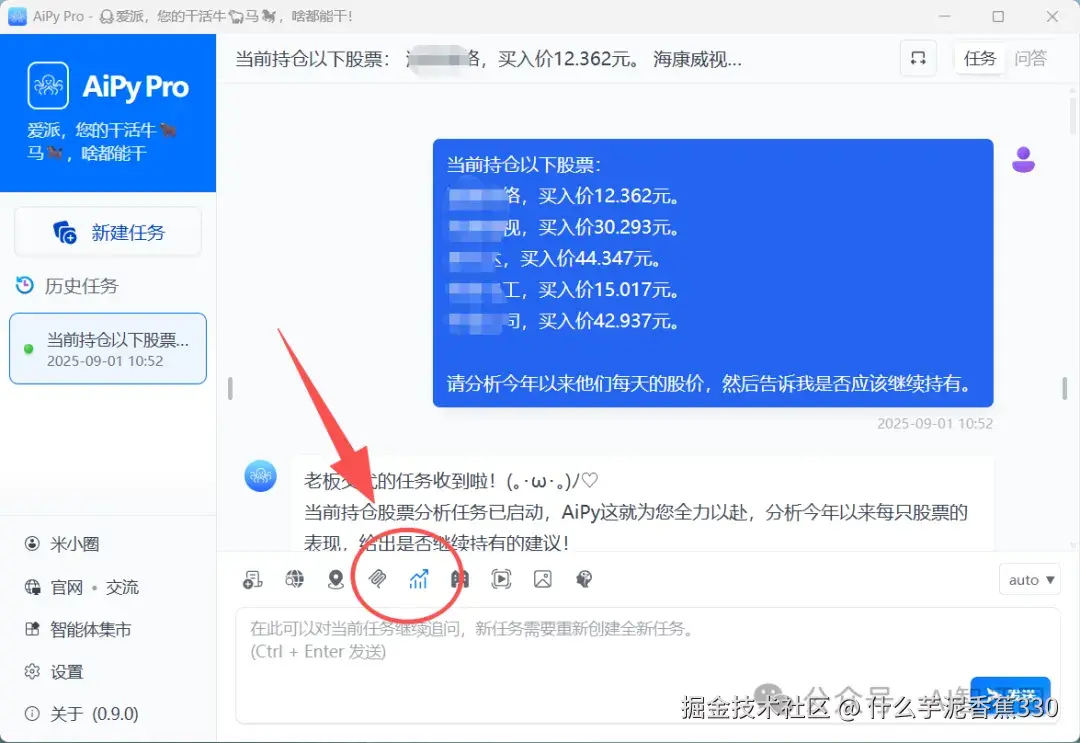The width and height of the screenshot is (1080, 743).
Task: Click the image tool icon
Action: coord(542,579)
